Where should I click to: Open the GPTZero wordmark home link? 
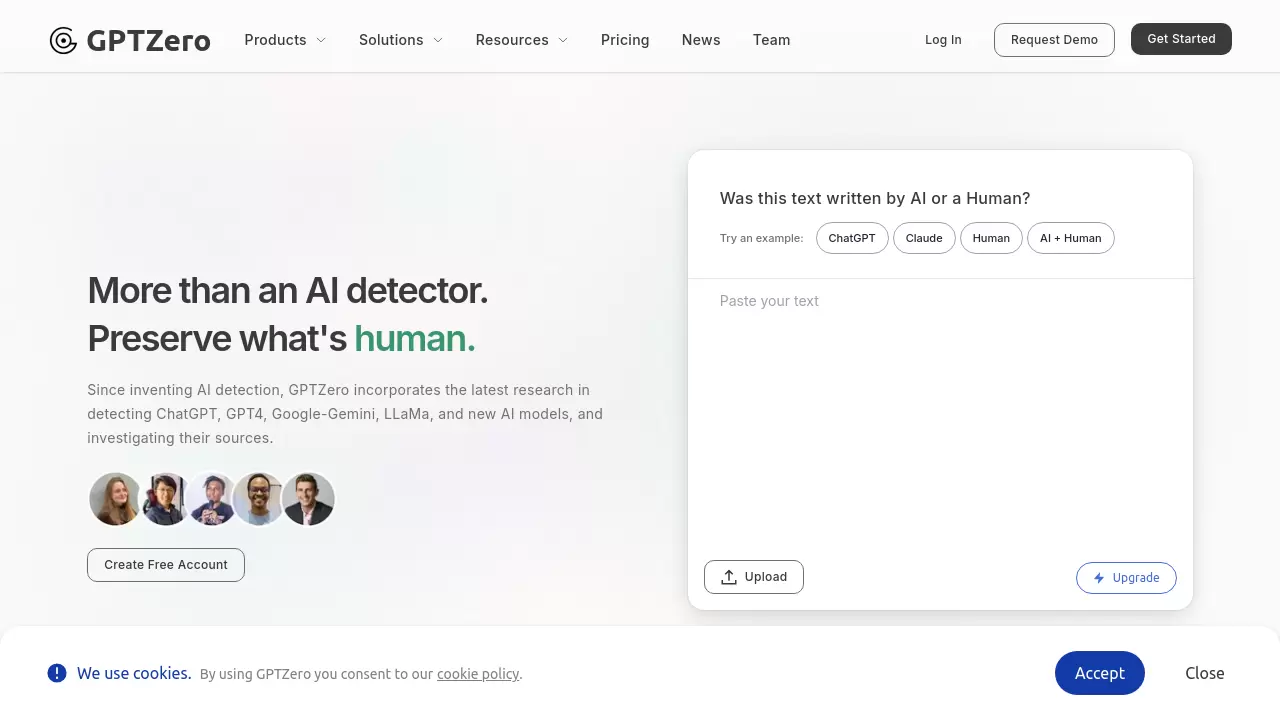148,40
